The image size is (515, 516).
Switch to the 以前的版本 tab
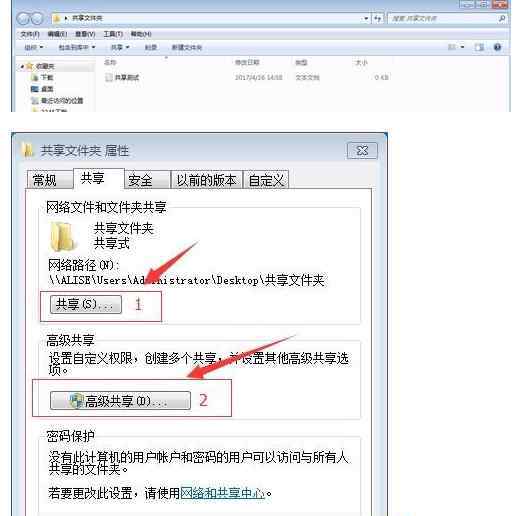207,180
